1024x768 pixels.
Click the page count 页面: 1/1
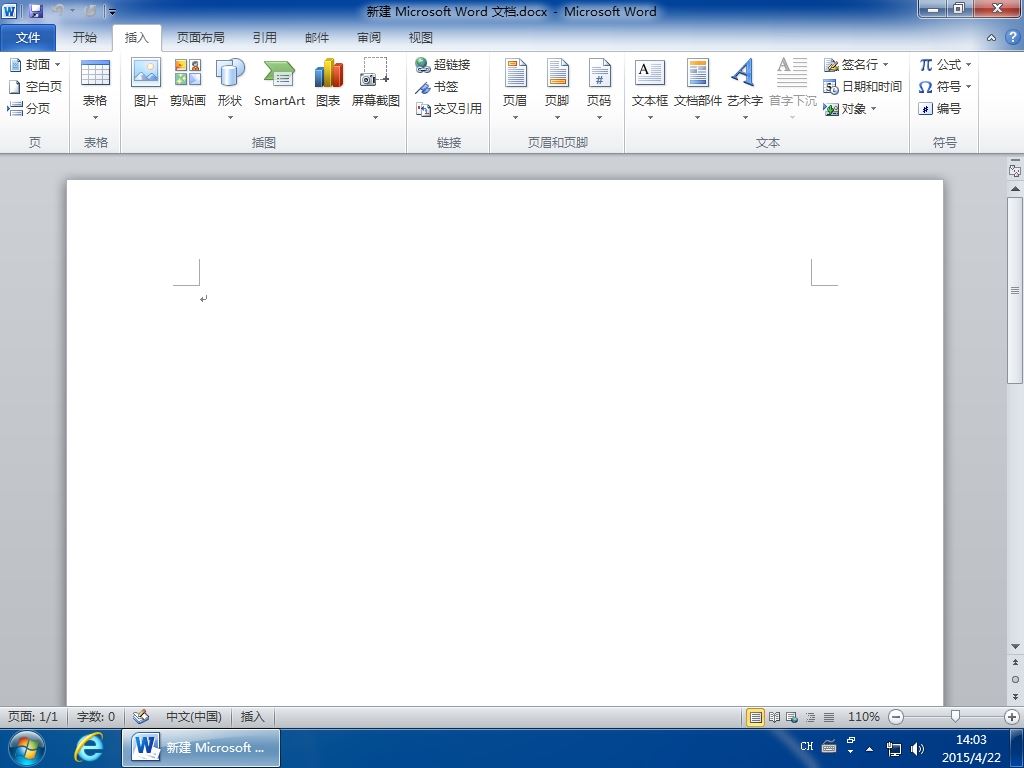[33, 716]
